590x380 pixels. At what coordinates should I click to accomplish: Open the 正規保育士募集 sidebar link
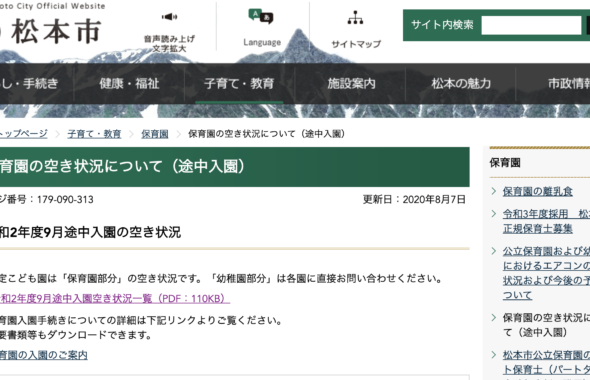(537, 228)
